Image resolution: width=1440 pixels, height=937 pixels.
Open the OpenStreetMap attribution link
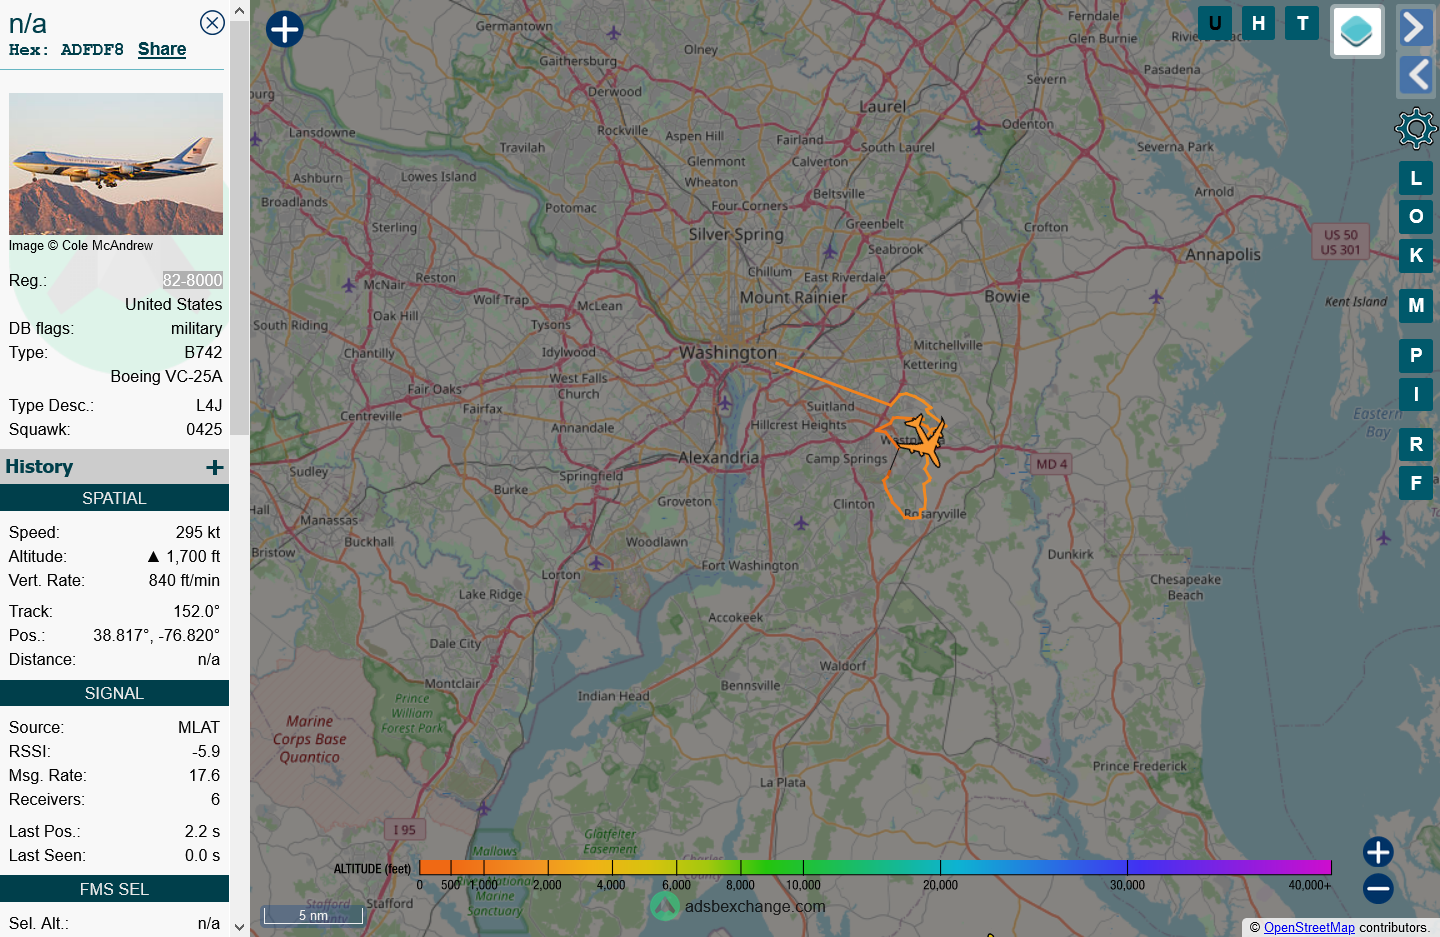tap(1309, 927)
